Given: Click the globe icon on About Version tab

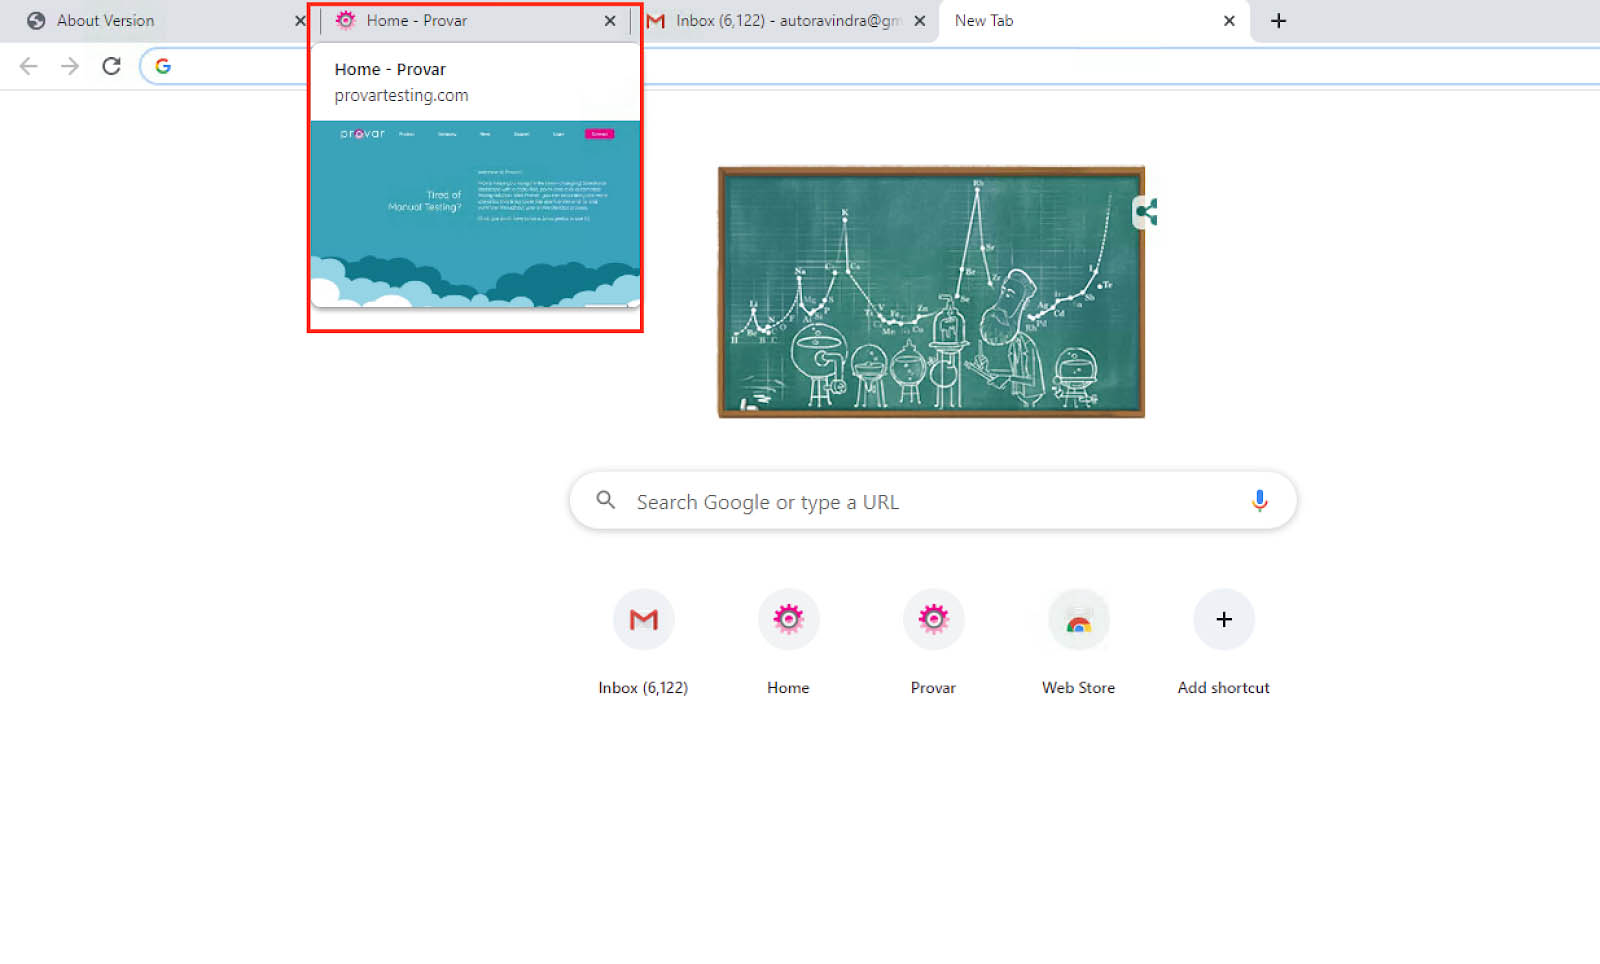Looking at the screenshot, I should (x=36, y=21).
